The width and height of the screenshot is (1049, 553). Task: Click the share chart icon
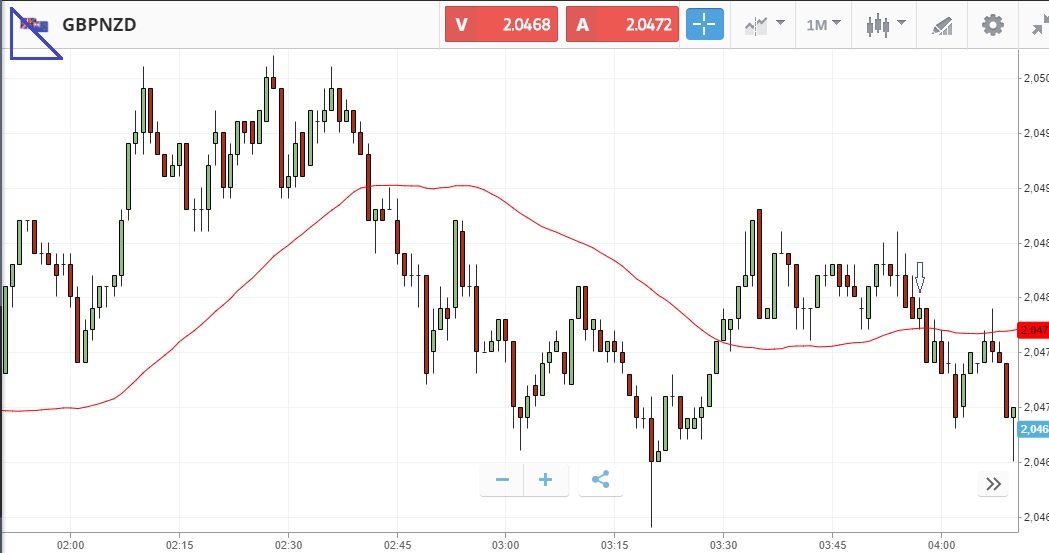coord(600,480)
